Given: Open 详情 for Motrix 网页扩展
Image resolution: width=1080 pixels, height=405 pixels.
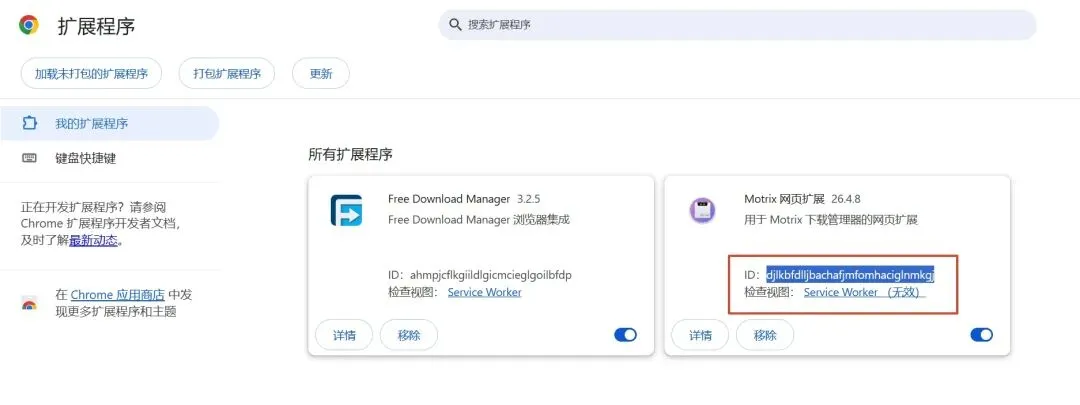Looking at the screenshot, I should tap(700, 335).
